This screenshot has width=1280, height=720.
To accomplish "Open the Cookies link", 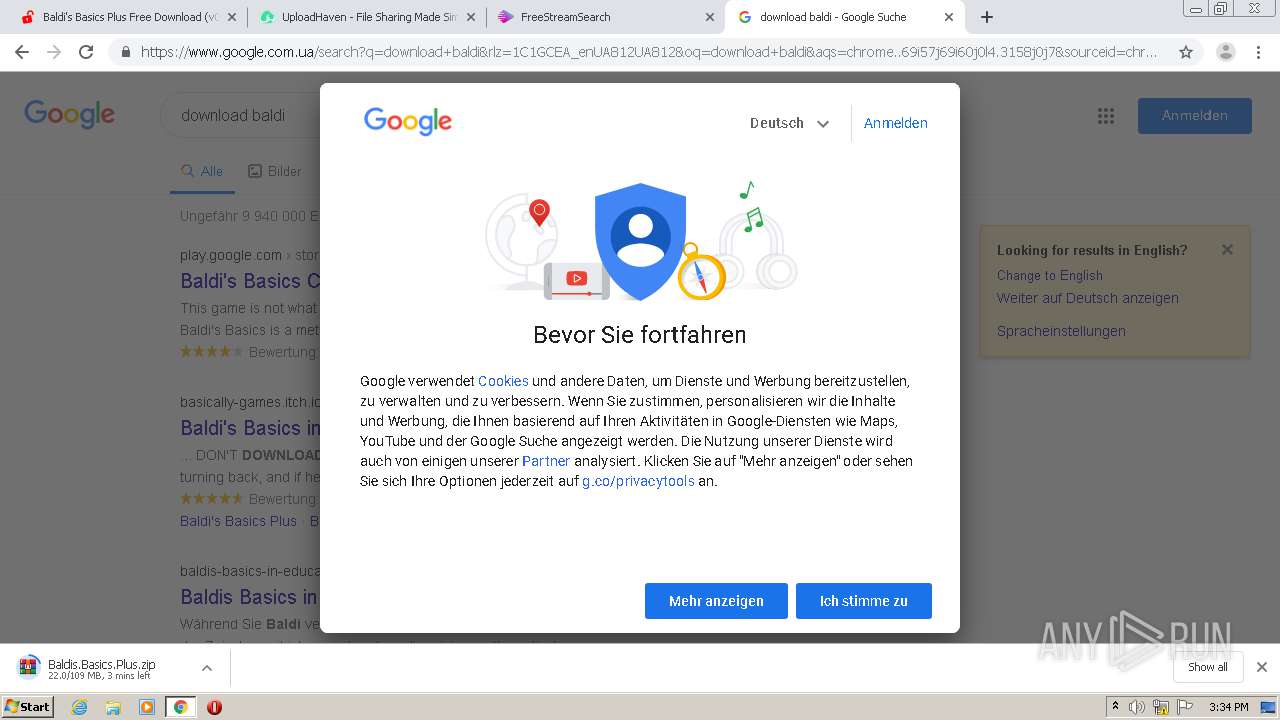I will pyautogui.click(x=503, y=381).
